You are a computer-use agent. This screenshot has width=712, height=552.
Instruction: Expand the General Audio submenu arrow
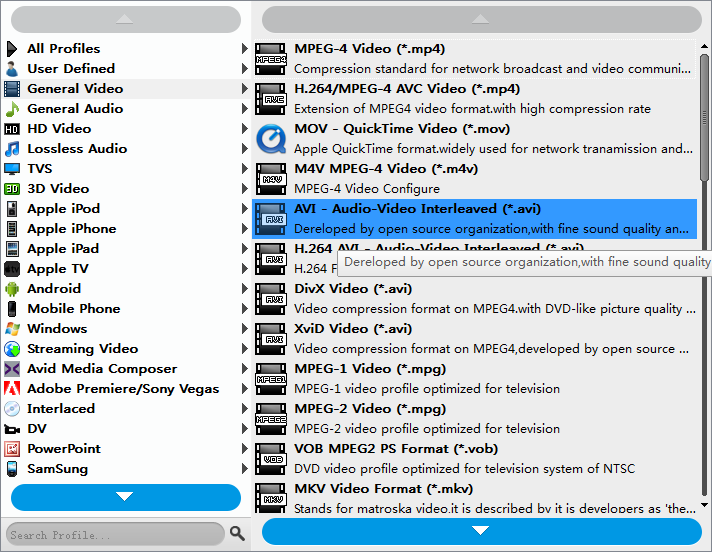(x=244, y=109)
